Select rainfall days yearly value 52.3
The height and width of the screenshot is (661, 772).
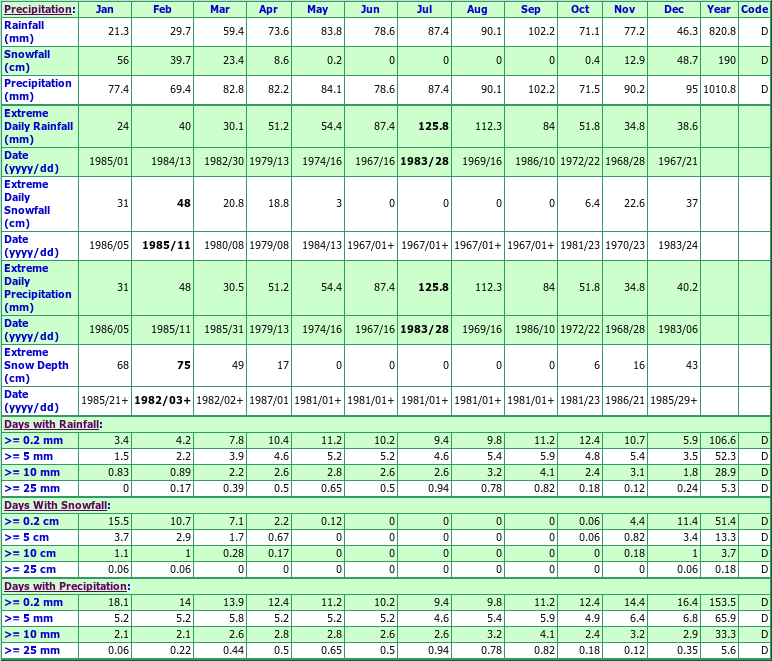[x=726, y=457]
